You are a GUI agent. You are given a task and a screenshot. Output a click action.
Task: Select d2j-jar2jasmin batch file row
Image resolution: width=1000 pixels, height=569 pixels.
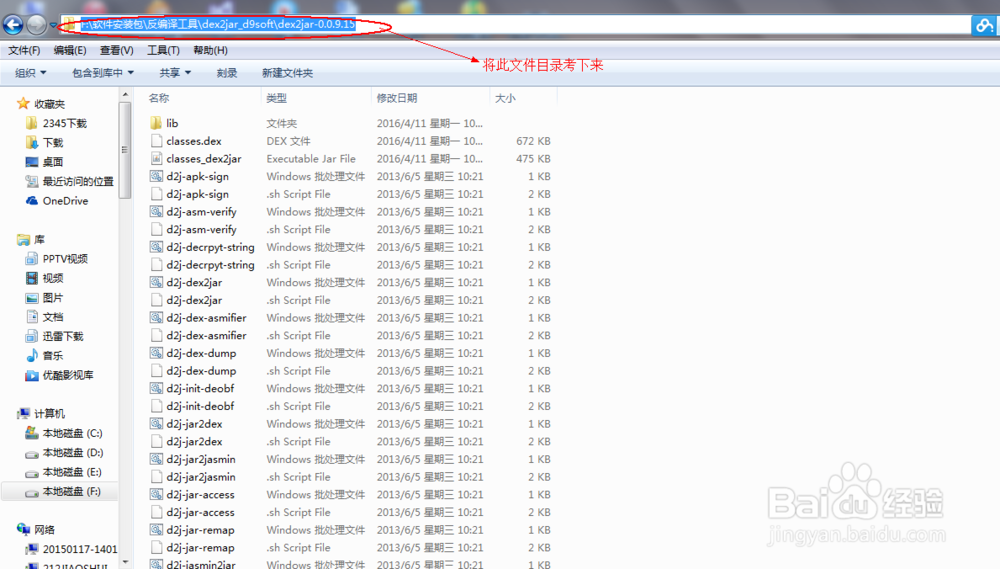coord(349,459)
